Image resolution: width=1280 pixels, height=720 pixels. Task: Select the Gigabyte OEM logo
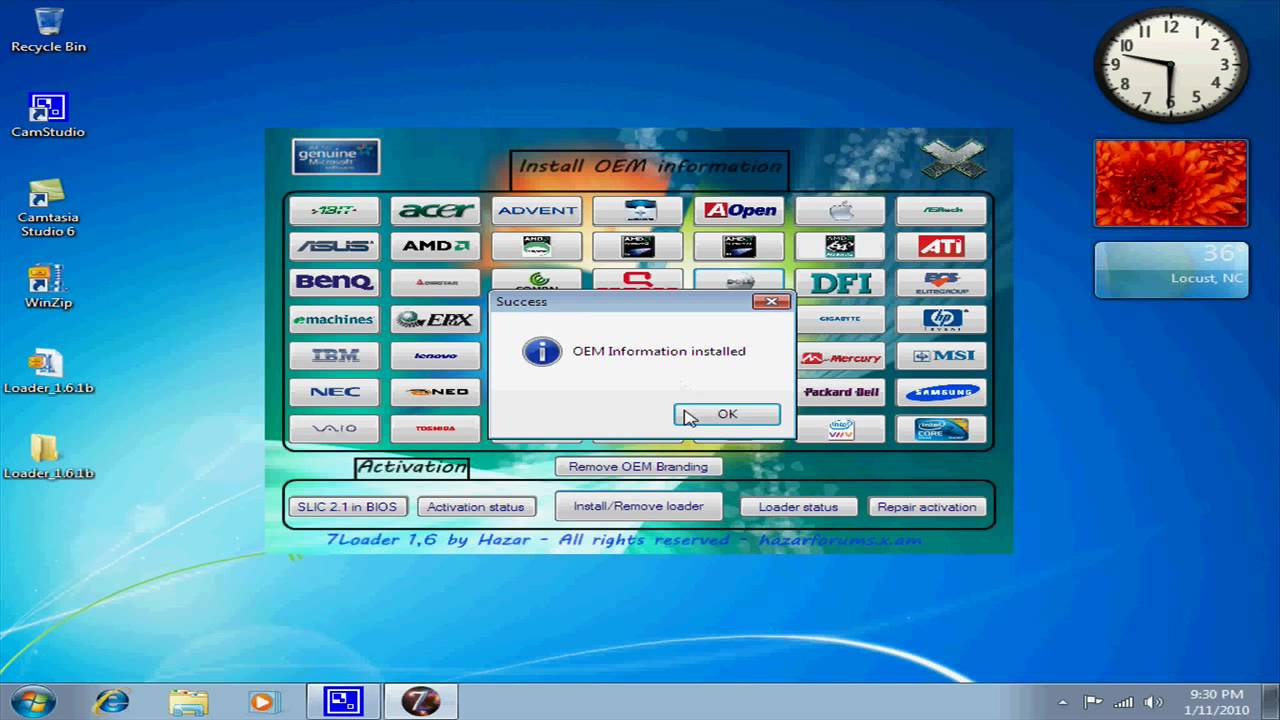coord(841,319)
